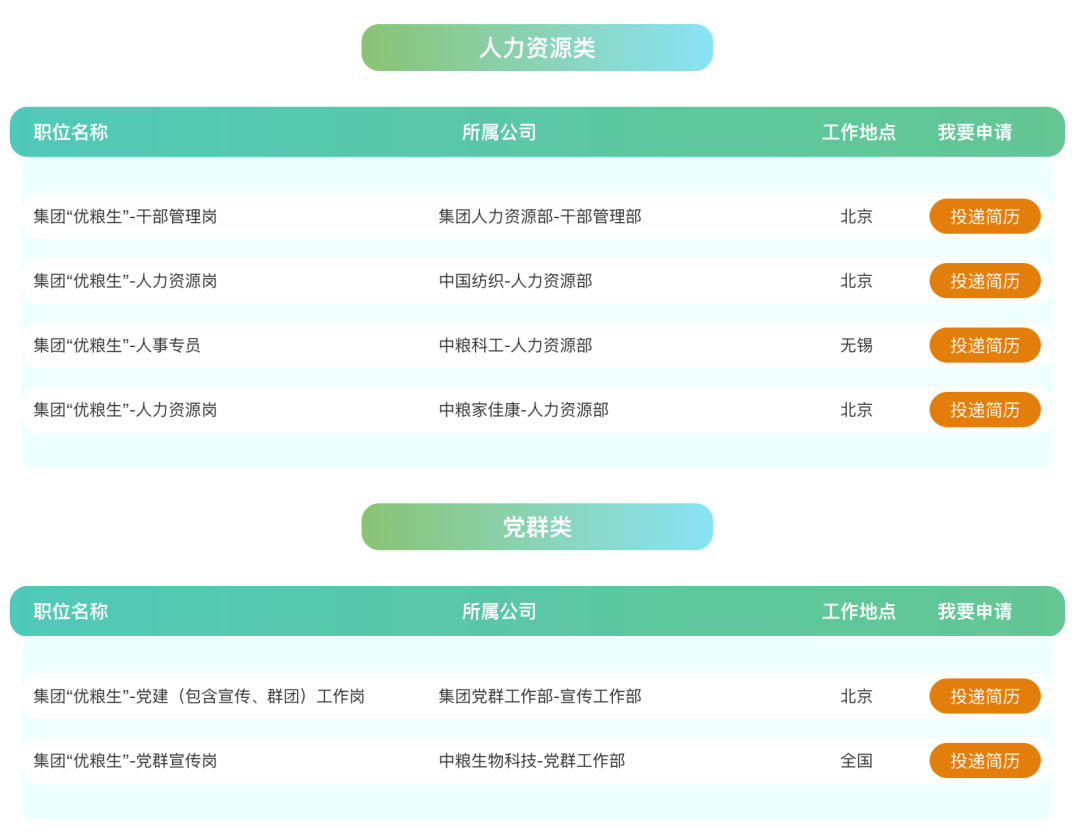
Task: Select the 党群类 category banner
Action: click(x=537, y=527)
